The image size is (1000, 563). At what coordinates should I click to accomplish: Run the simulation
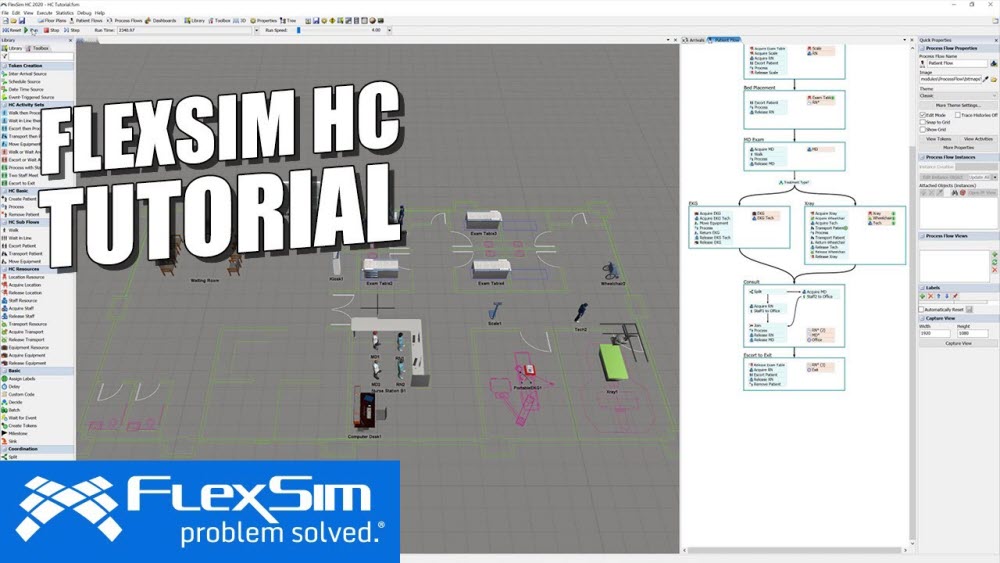coord(31,30)
